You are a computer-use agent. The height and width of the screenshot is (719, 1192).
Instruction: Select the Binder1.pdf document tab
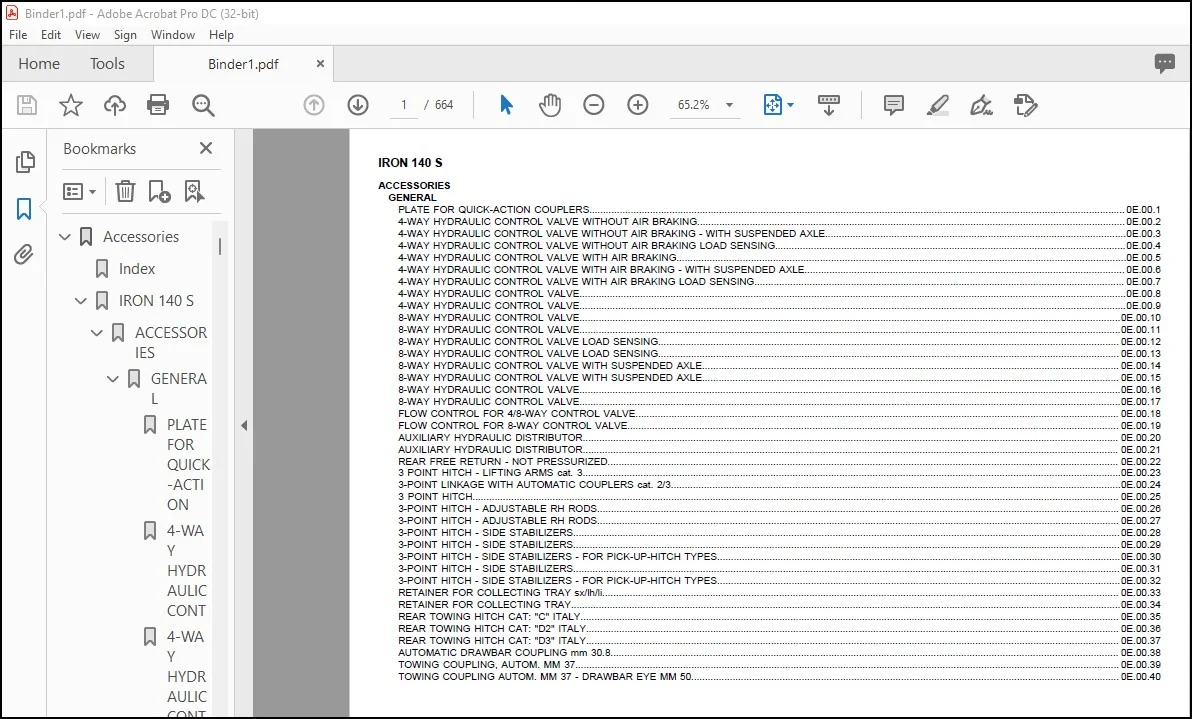coord(243,65)
